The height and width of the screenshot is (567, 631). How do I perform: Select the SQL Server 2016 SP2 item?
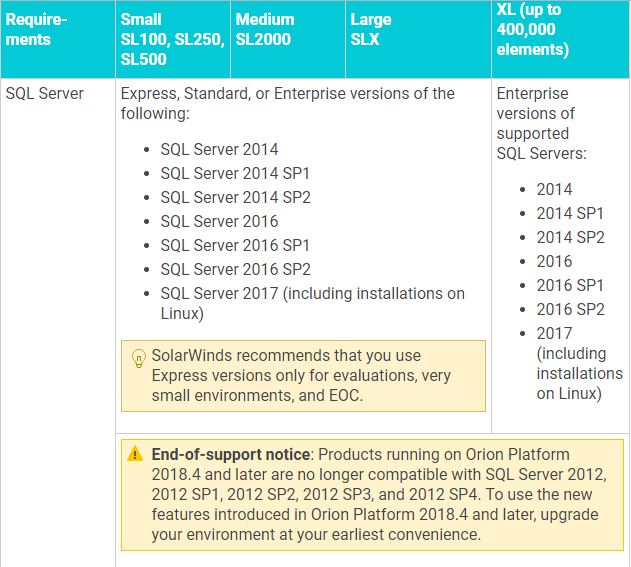(x=235, y=270)
